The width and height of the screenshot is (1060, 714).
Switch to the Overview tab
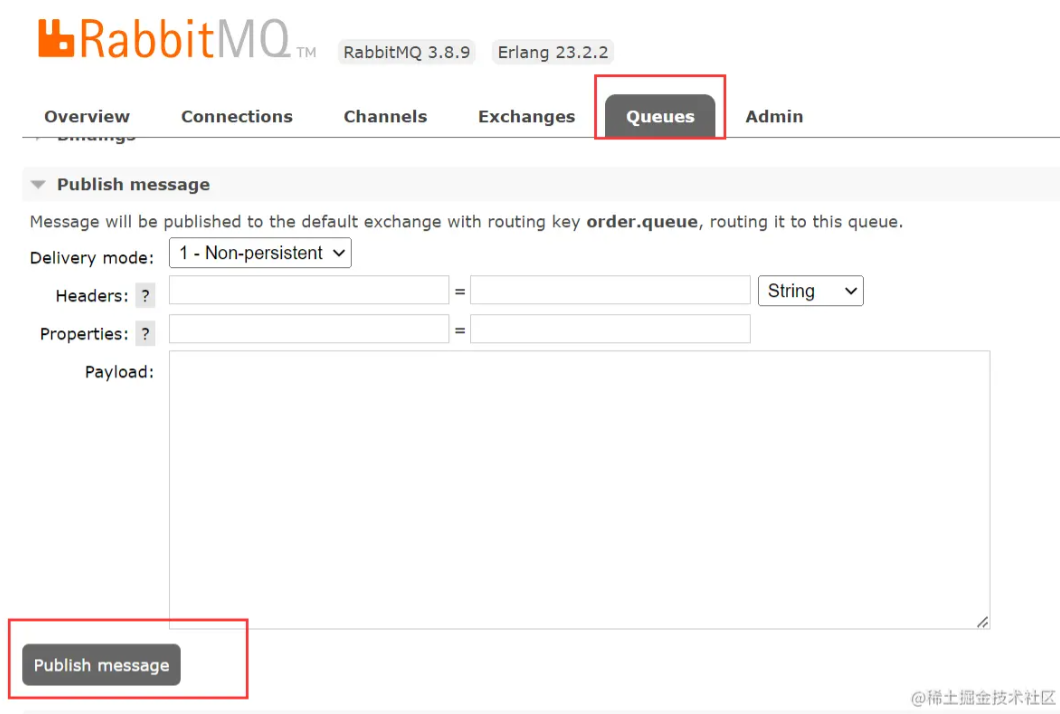click(x=87, y=116)
